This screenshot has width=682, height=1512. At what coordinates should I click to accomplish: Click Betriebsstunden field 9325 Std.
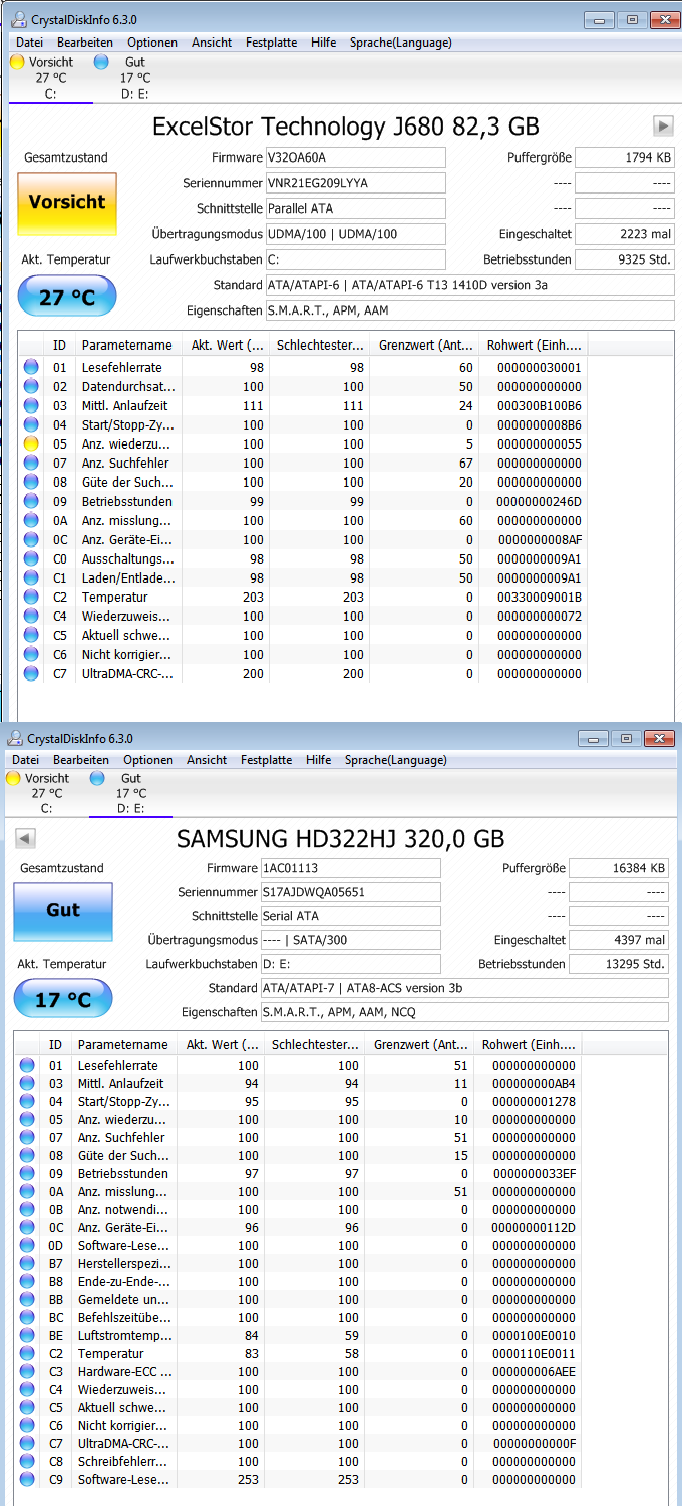click(625, 259)
